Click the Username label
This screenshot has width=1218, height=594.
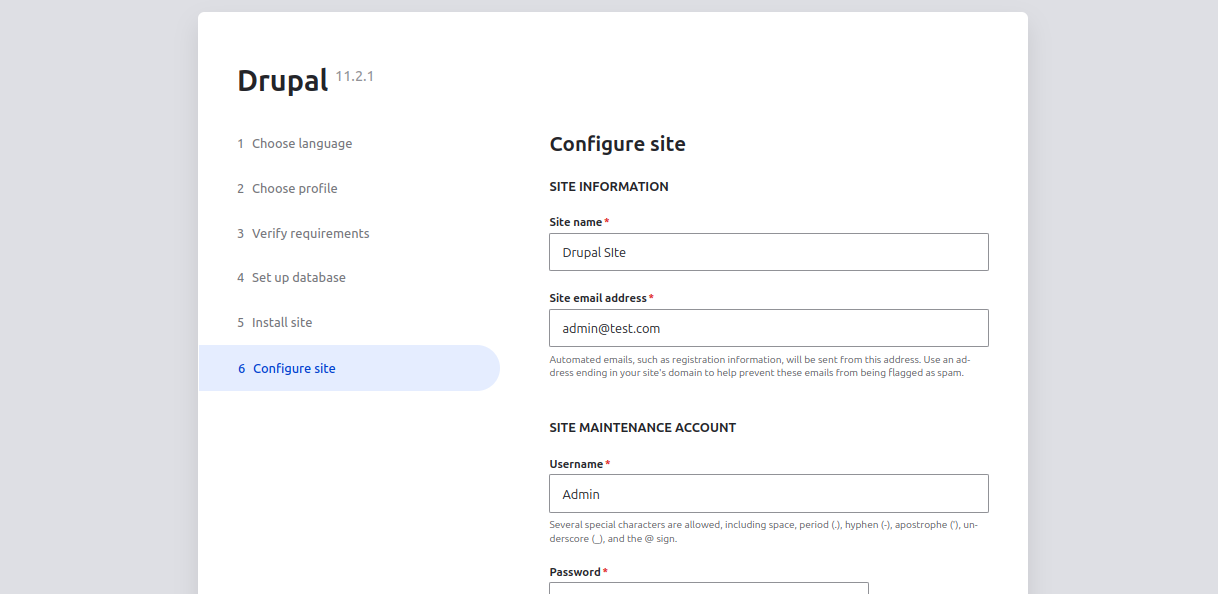pos(576,464)
